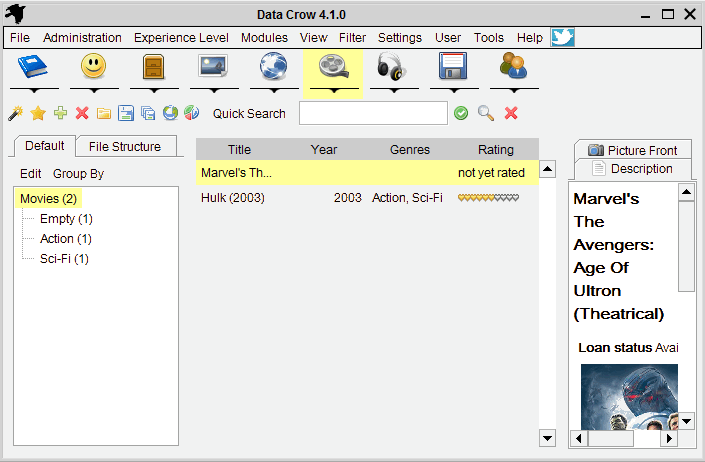Select the Marvel's Th... row
Image resolution: width=705 pixels, height=462 pixels.
point(367,173)
